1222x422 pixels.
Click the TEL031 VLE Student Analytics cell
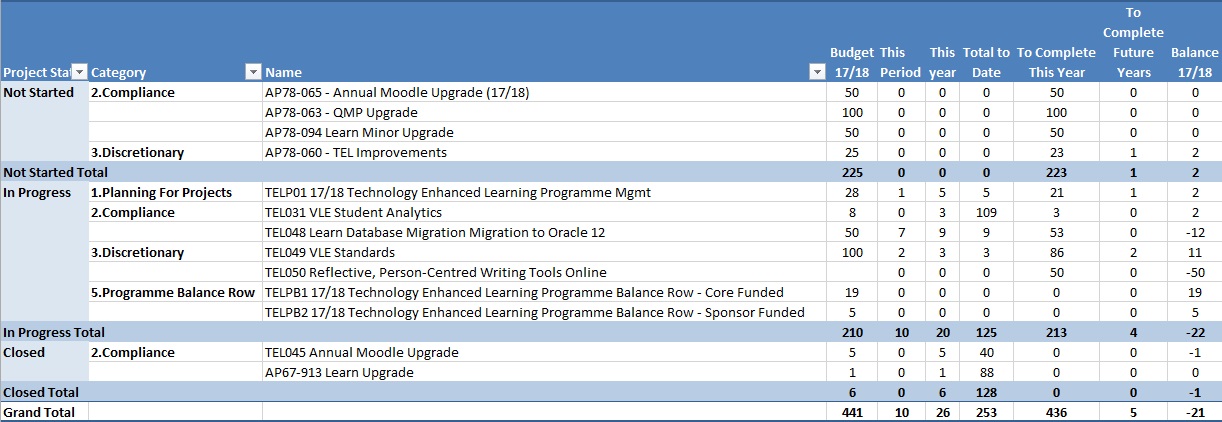click(353, 212)
